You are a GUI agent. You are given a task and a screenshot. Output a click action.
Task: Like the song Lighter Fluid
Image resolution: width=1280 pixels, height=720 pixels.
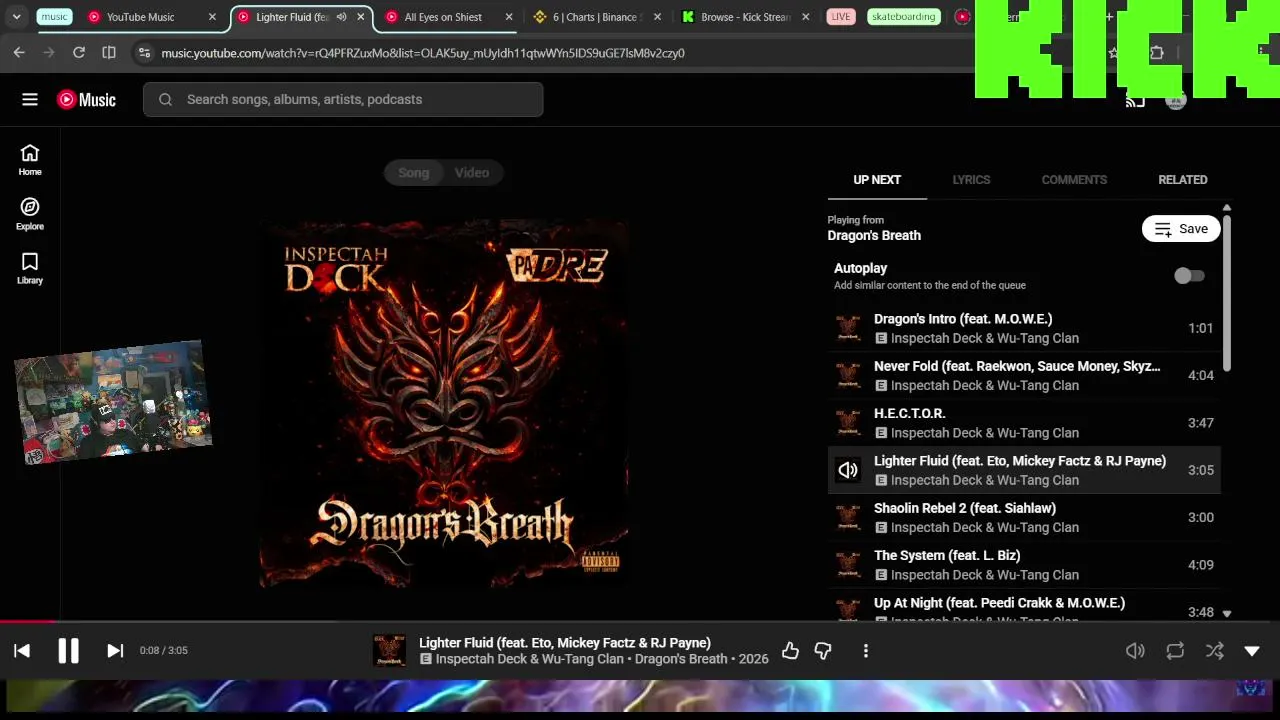pos(790,650)
